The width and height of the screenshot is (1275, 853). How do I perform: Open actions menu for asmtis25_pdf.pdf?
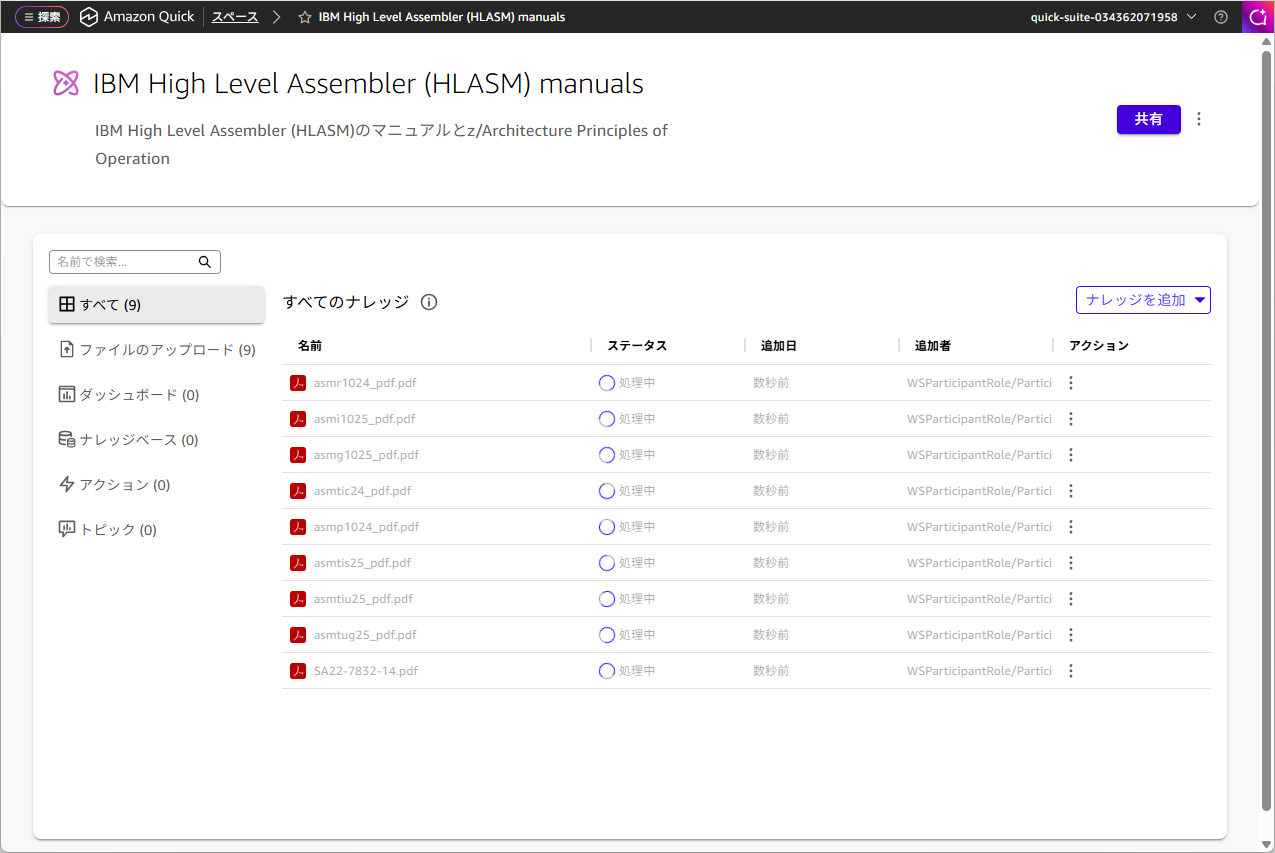coord(1071,563)
